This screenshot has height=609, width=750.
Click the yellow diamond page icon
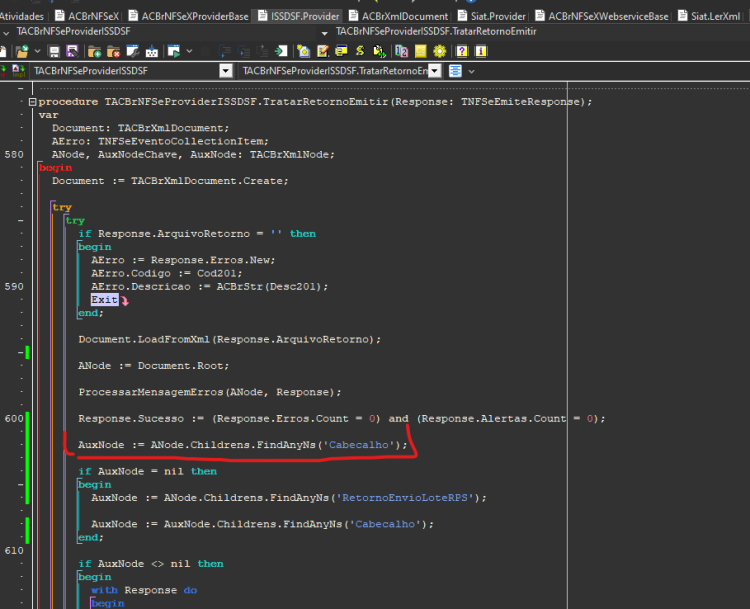[303, 51]
